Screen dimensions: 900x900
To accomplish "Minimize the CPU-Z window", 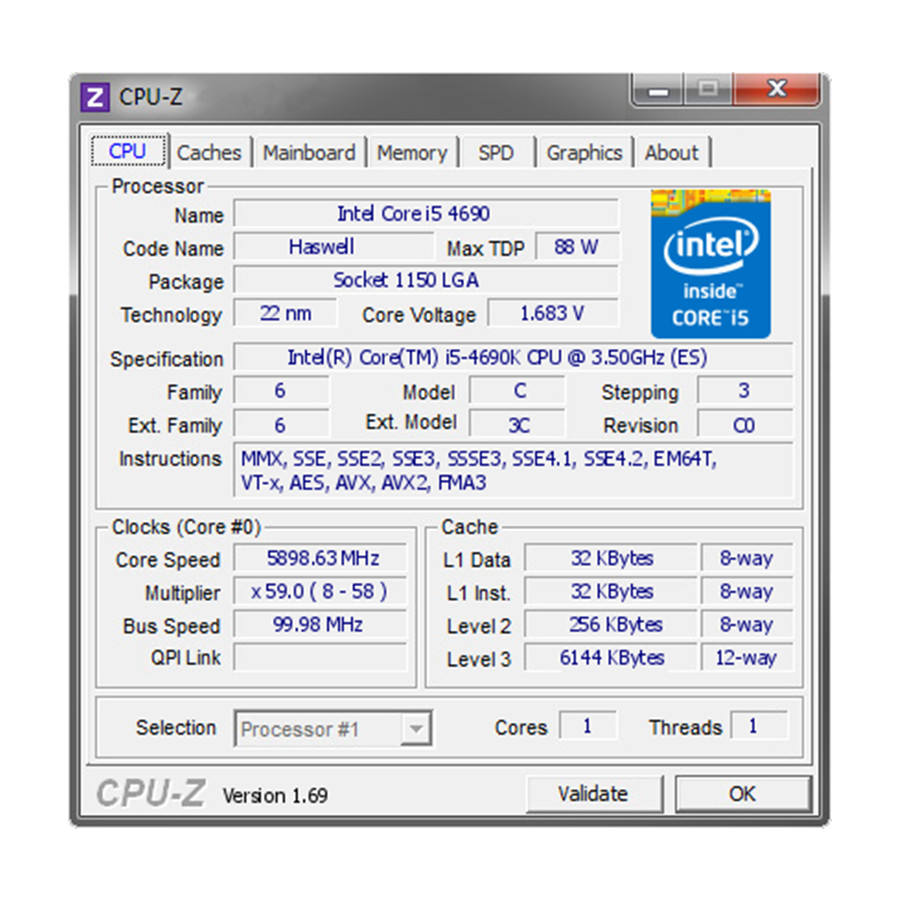I will pos(658,90).
